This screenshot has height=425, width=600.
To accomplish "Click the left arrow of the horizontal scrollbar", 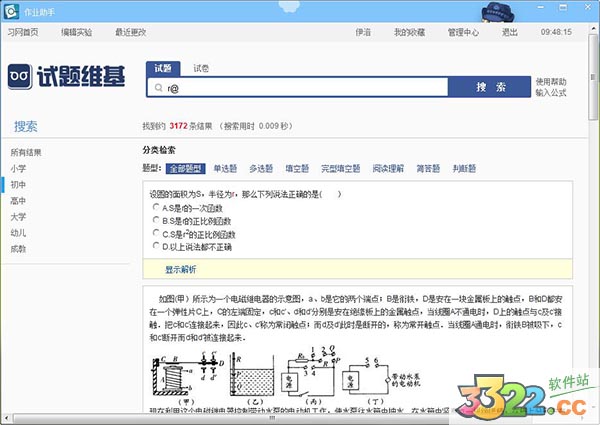I will click(x=6, y=418).
